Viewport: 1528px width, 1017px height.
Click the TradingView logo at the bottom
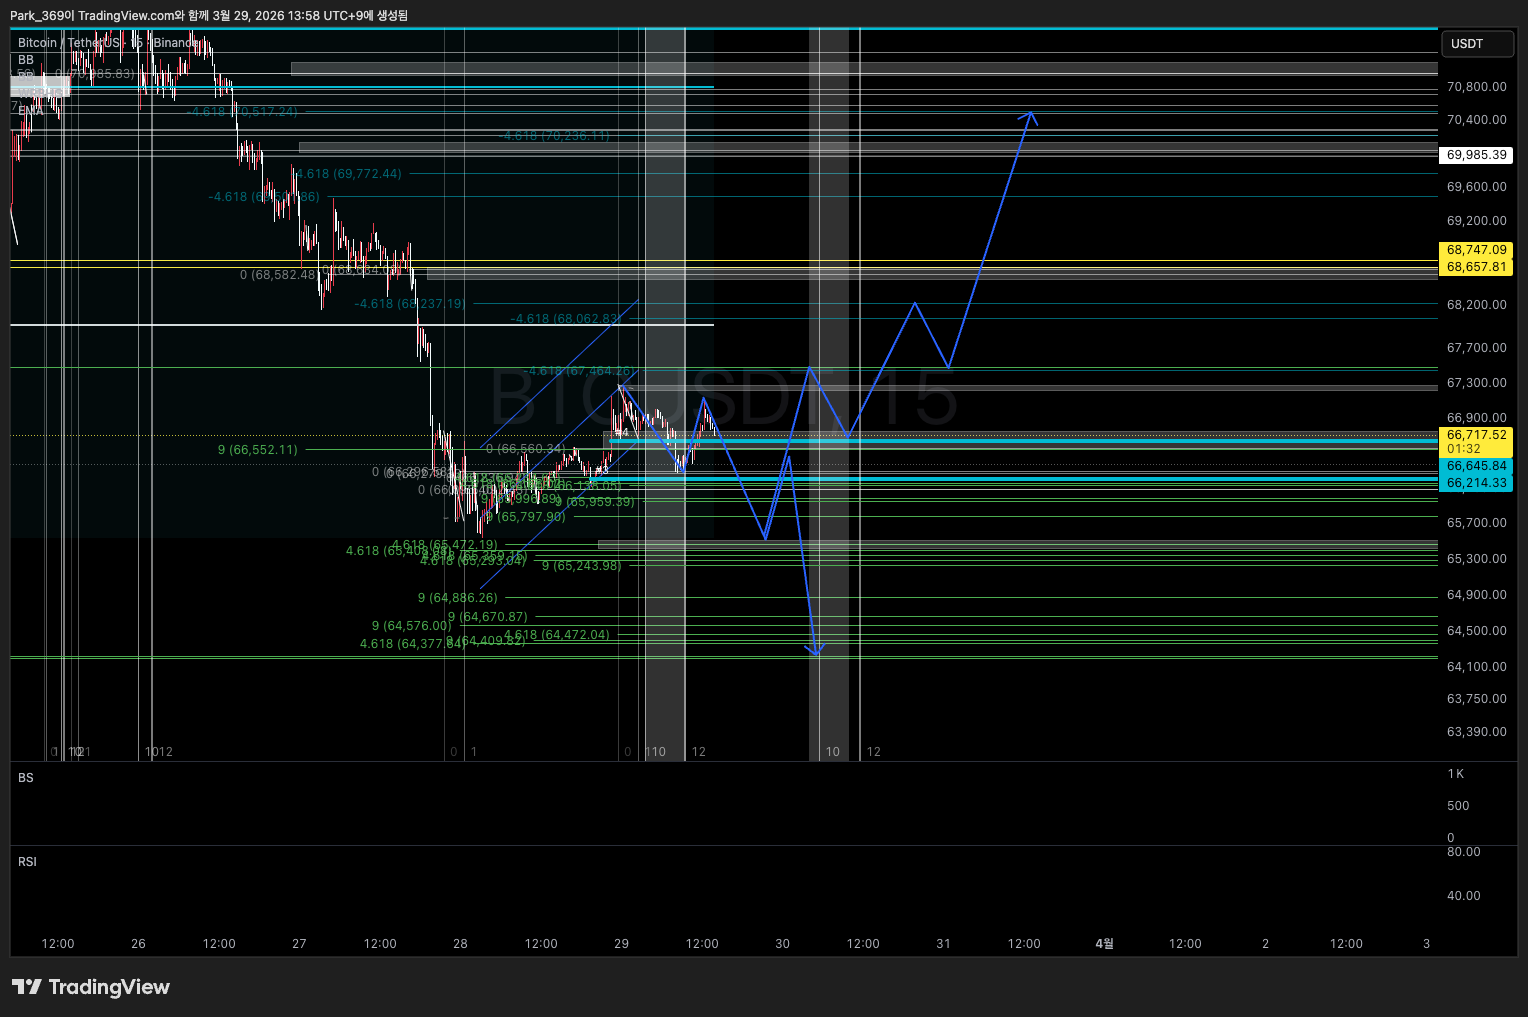(91, 987)
